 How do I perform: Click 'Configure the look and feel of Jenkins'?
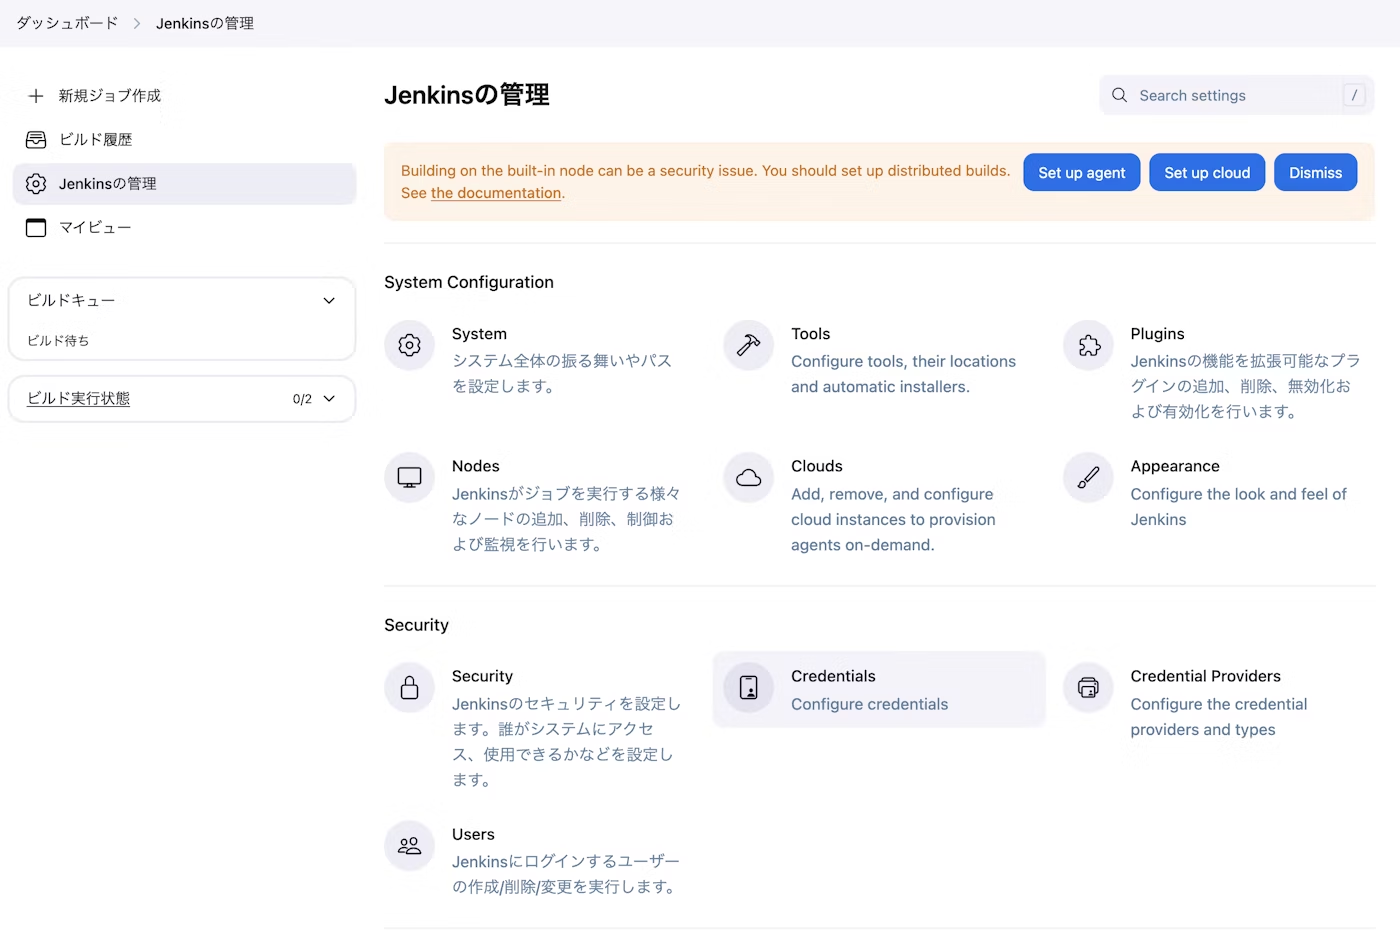tap(1239, 507)
